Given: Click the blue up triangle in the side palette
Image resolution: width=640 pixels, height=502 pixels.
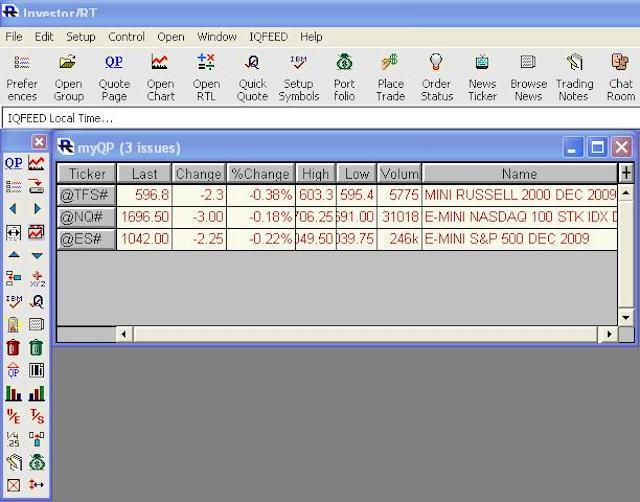Looking at the screenshot, I should coord(14,255).
